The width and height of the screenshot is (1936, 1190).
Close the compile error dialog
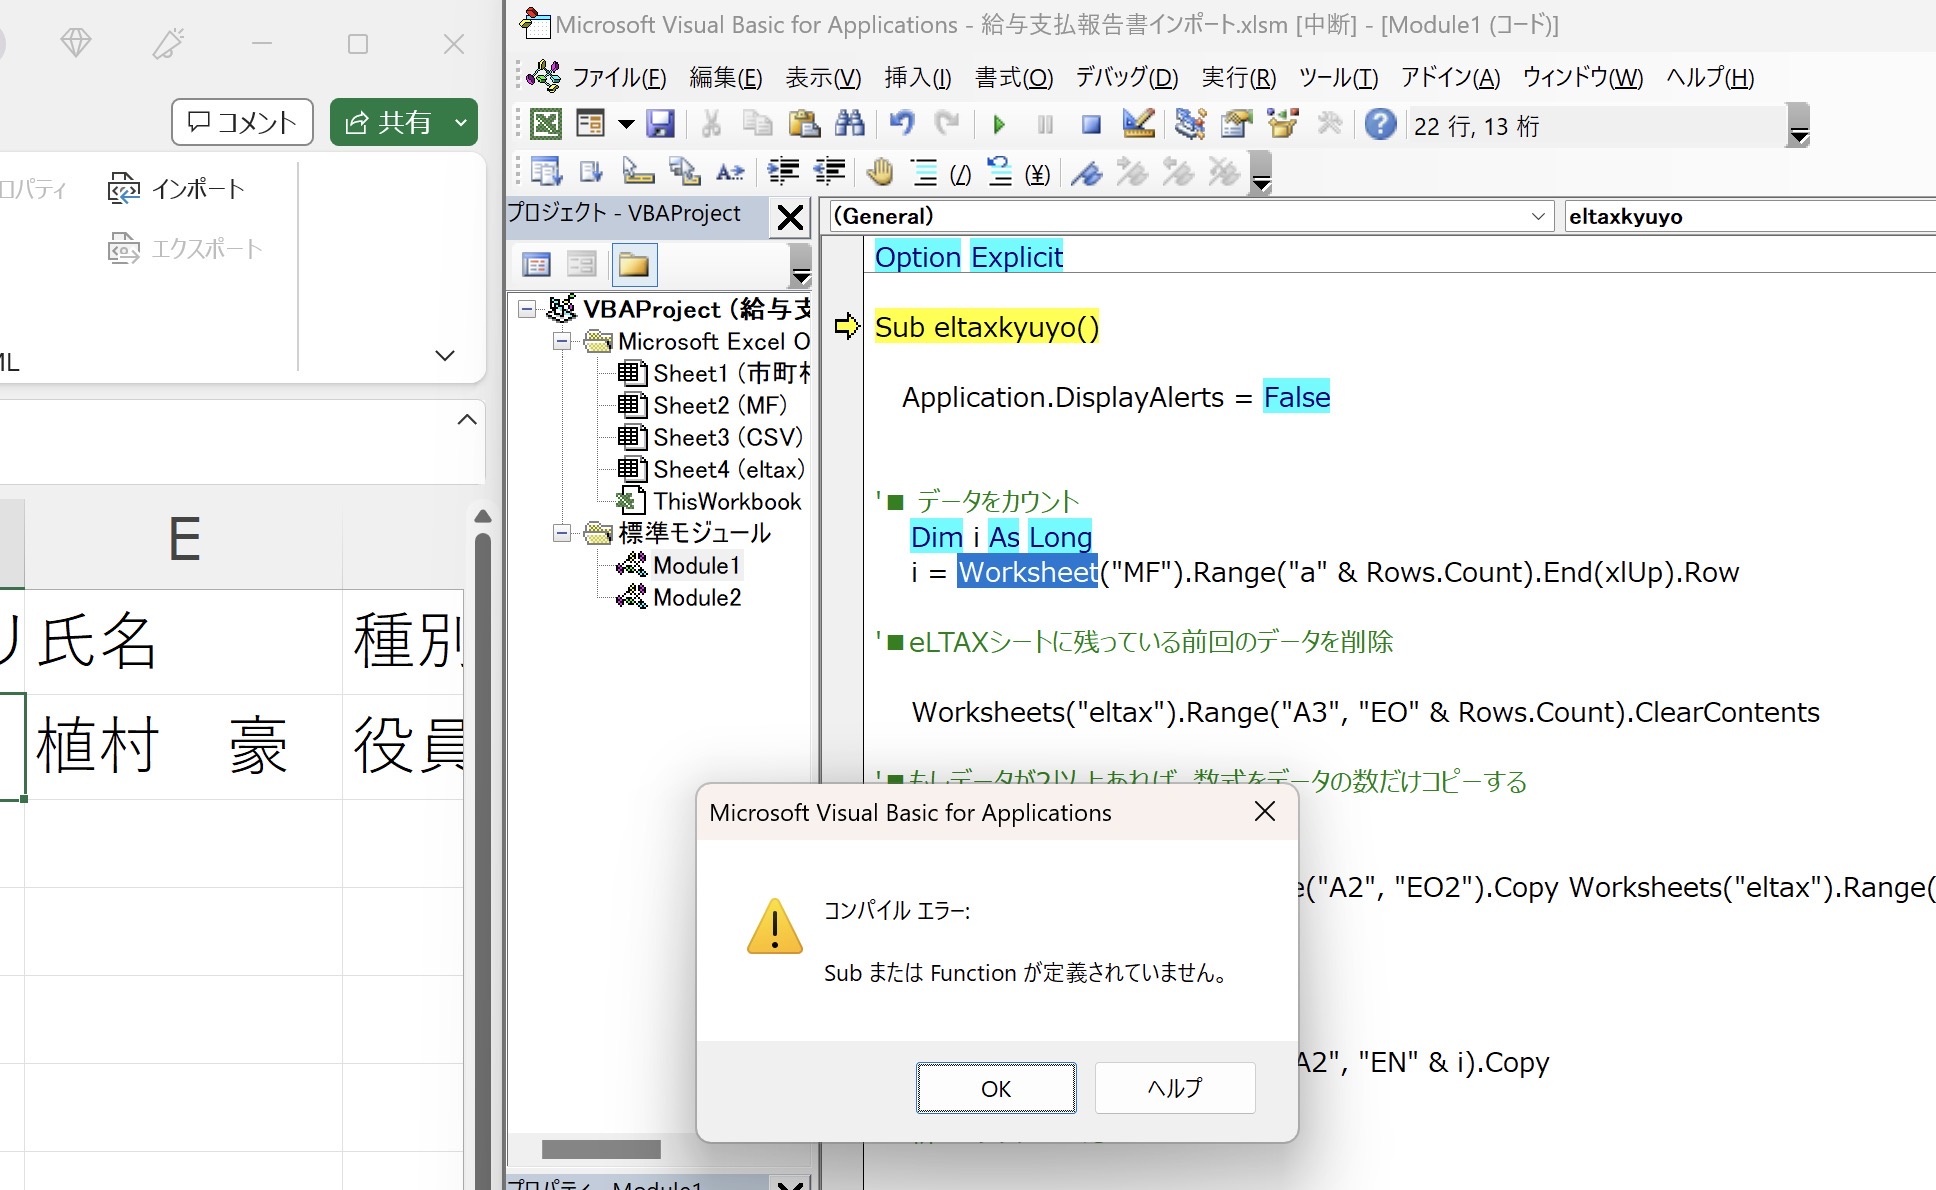(1265, 812)
